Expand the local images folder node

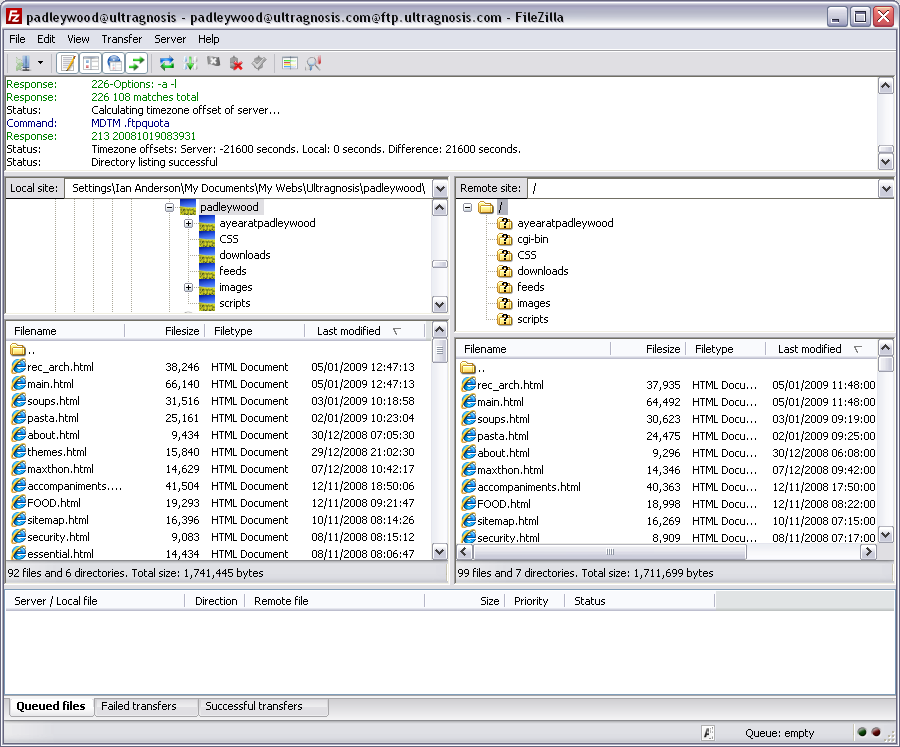tap(188, 287)
